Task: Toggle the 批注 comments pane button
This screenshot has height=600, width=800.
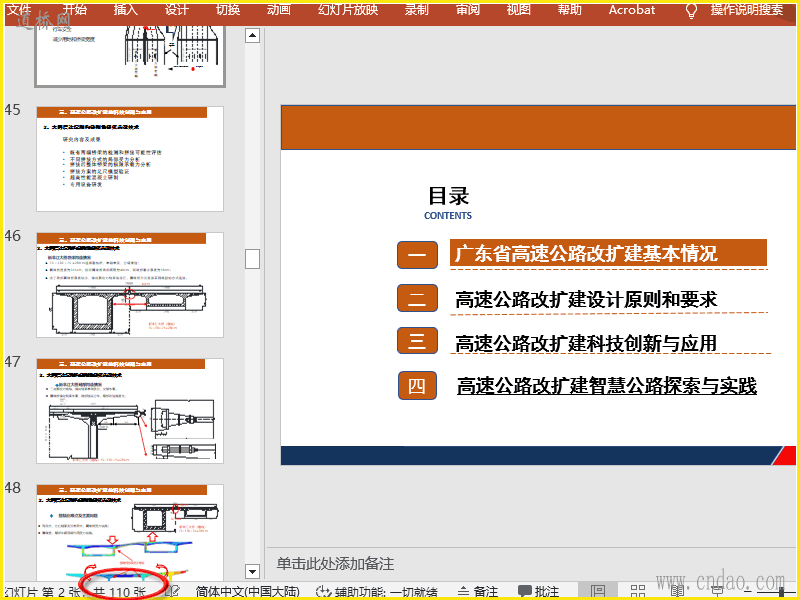Action: pos(538,592)
